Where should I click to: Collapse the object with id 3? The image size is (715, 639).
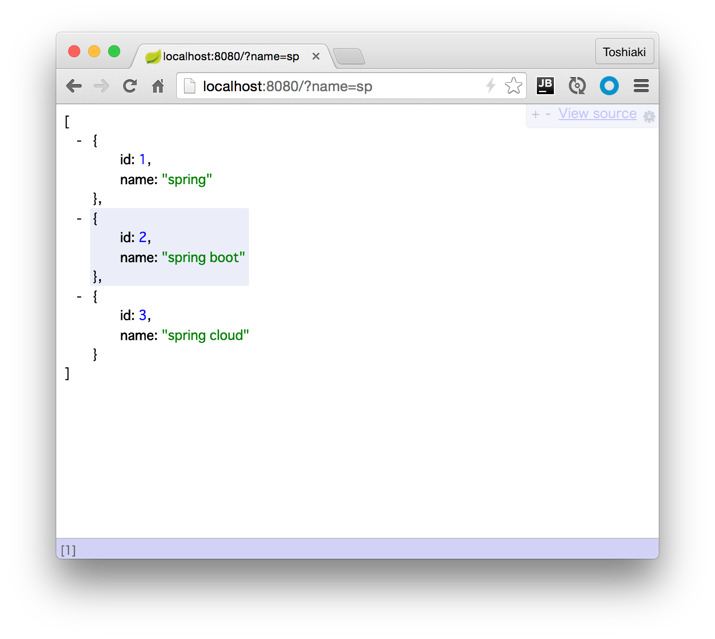pyautogui.click(x=79, y=297)
